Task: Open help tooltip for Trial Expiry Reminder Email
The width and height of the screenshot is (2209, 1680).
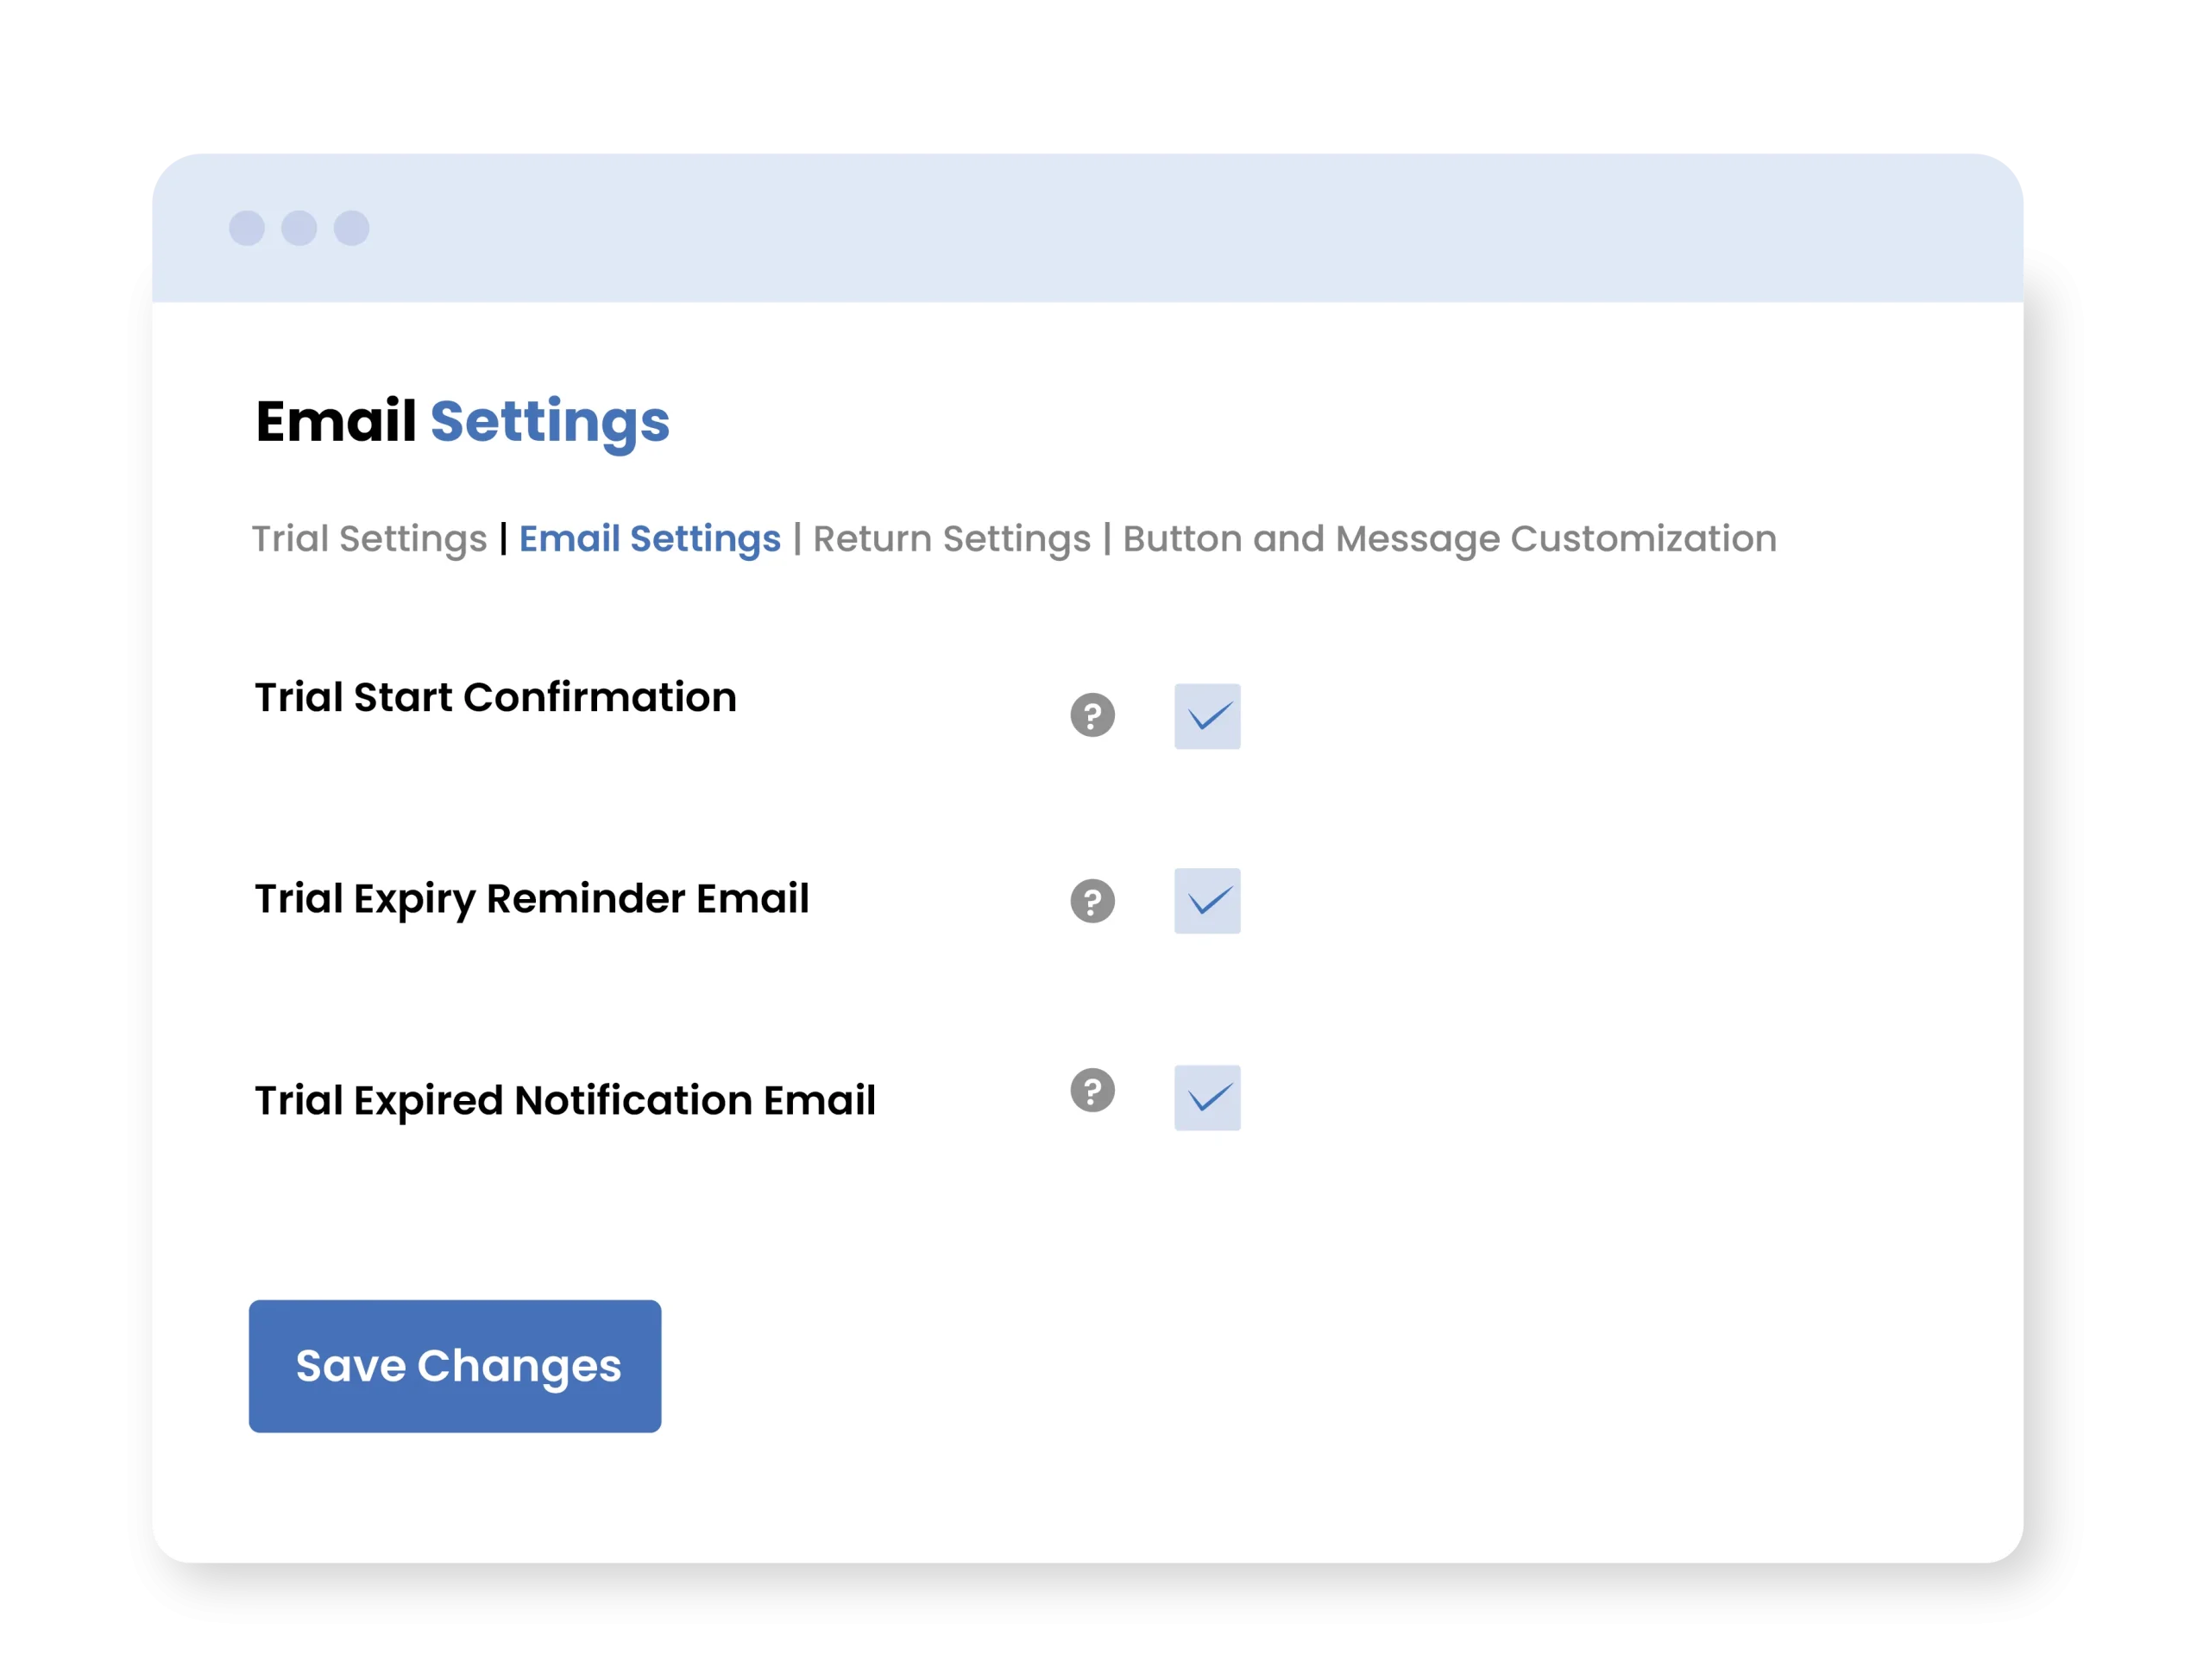Action: [x=1092, y=901]
